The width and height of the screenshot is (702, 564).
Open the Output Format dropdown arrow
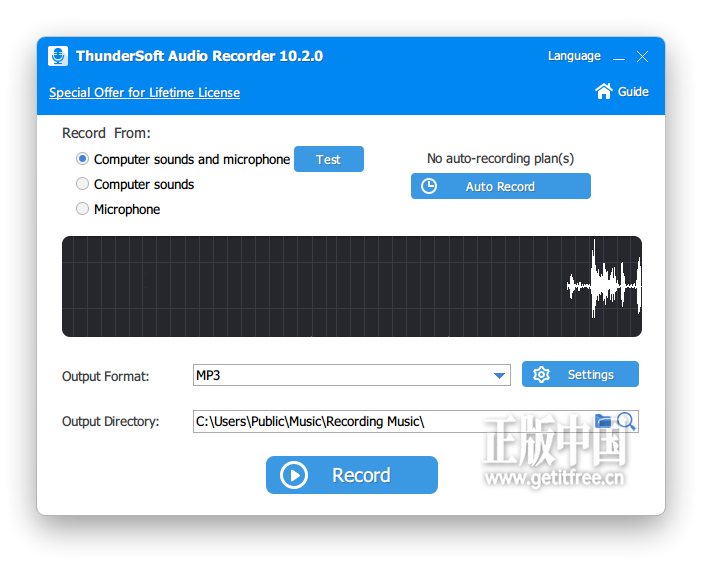tap(499, 376)
